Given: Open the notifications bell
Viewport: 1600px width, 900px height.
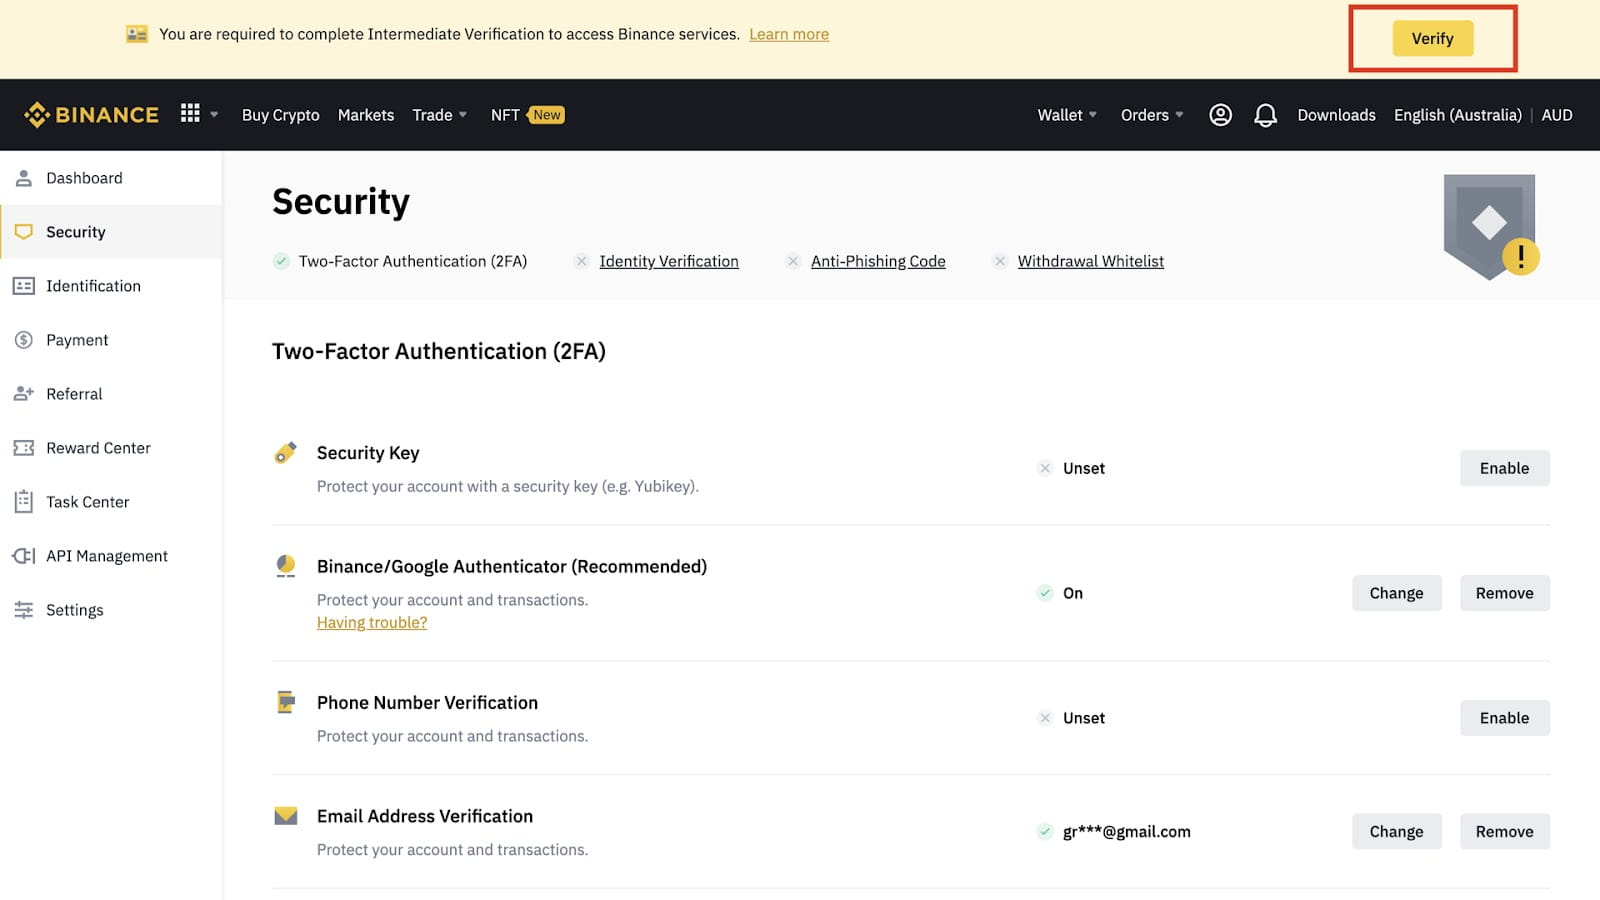Looking at the screenshot, I should tap(1265, 115).
